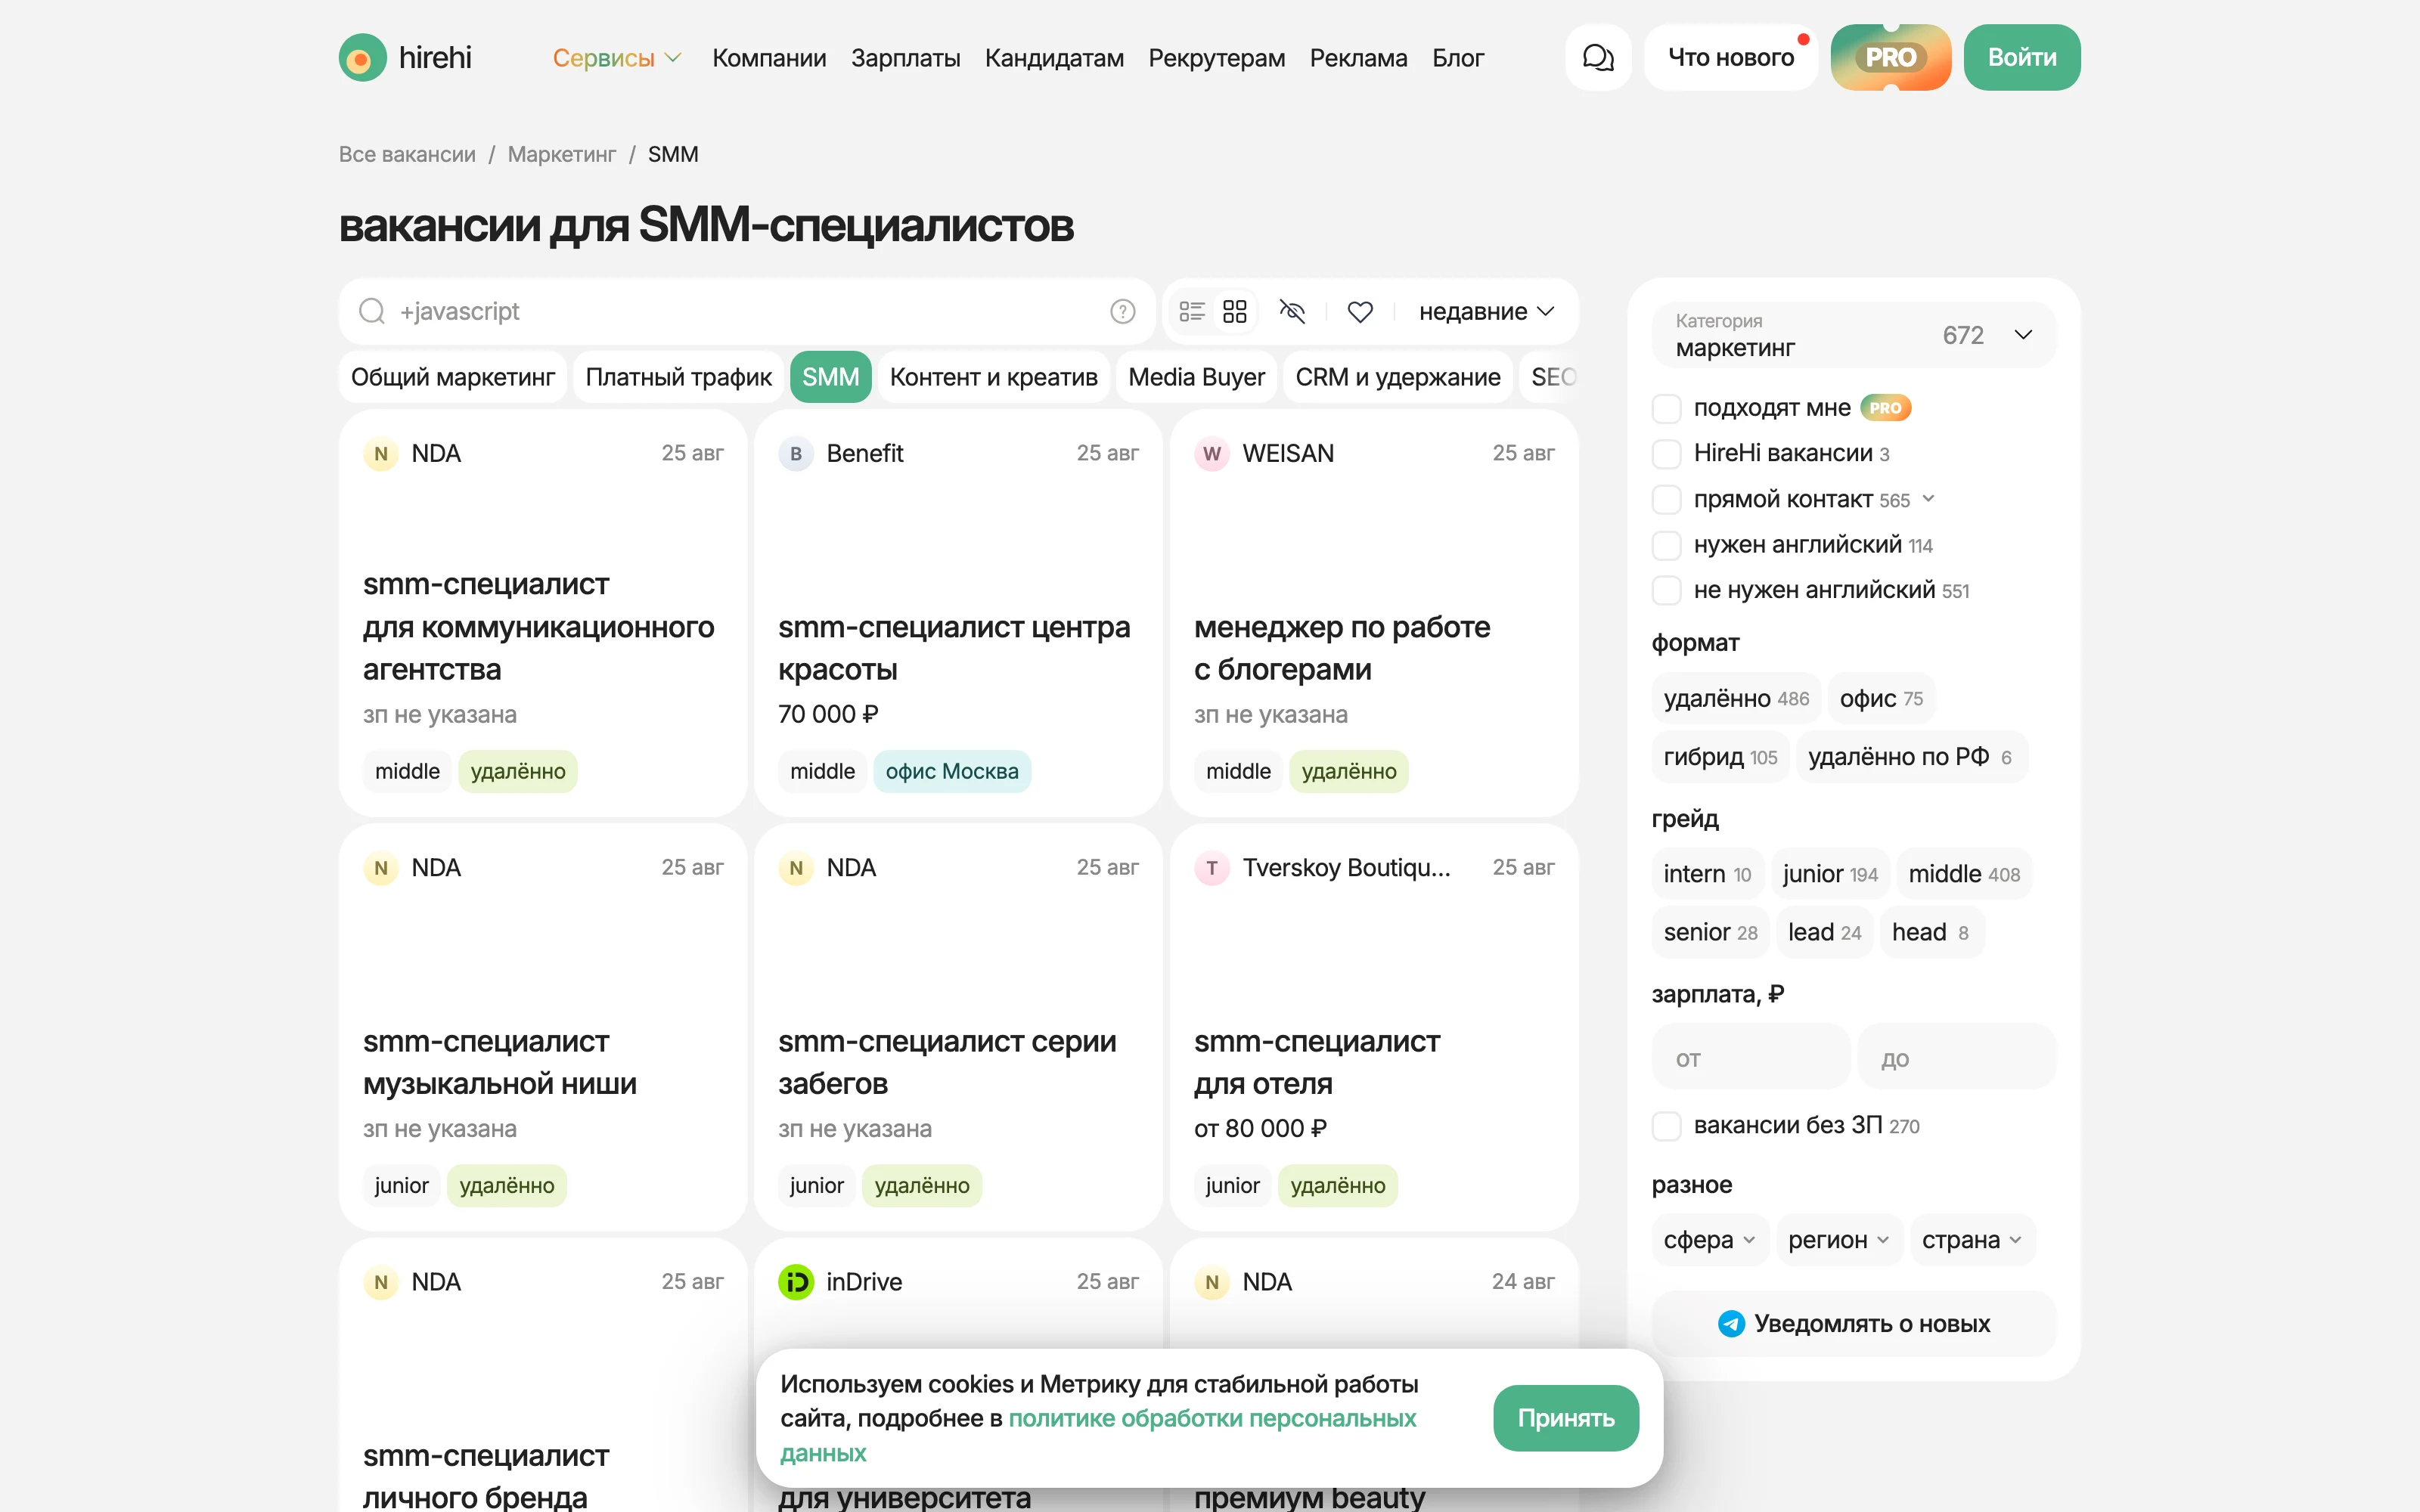The height and width of the screenshot is (1512, 2420).
Task: Select Общий маркетинг category tab
Action: click(452, 377)
